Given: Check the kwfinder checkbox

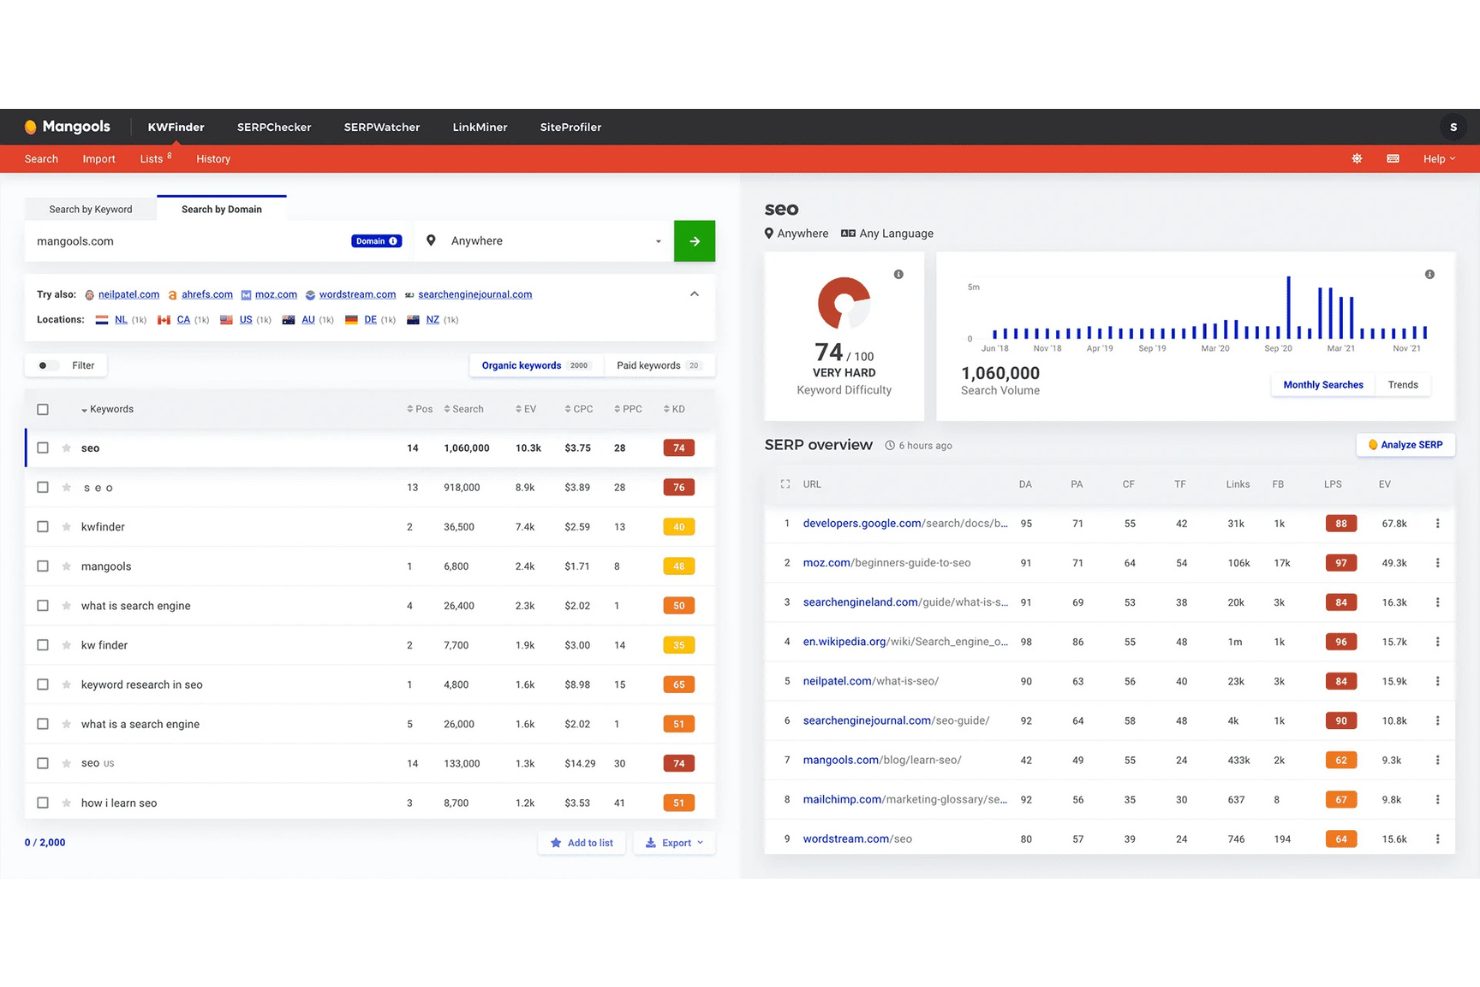Looking at the screenshot, I should (43, 527).
